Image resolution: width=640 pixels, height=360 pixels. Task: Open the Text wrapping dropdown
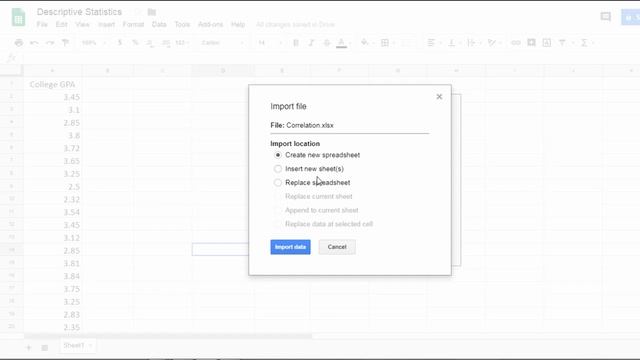[473, 42]
